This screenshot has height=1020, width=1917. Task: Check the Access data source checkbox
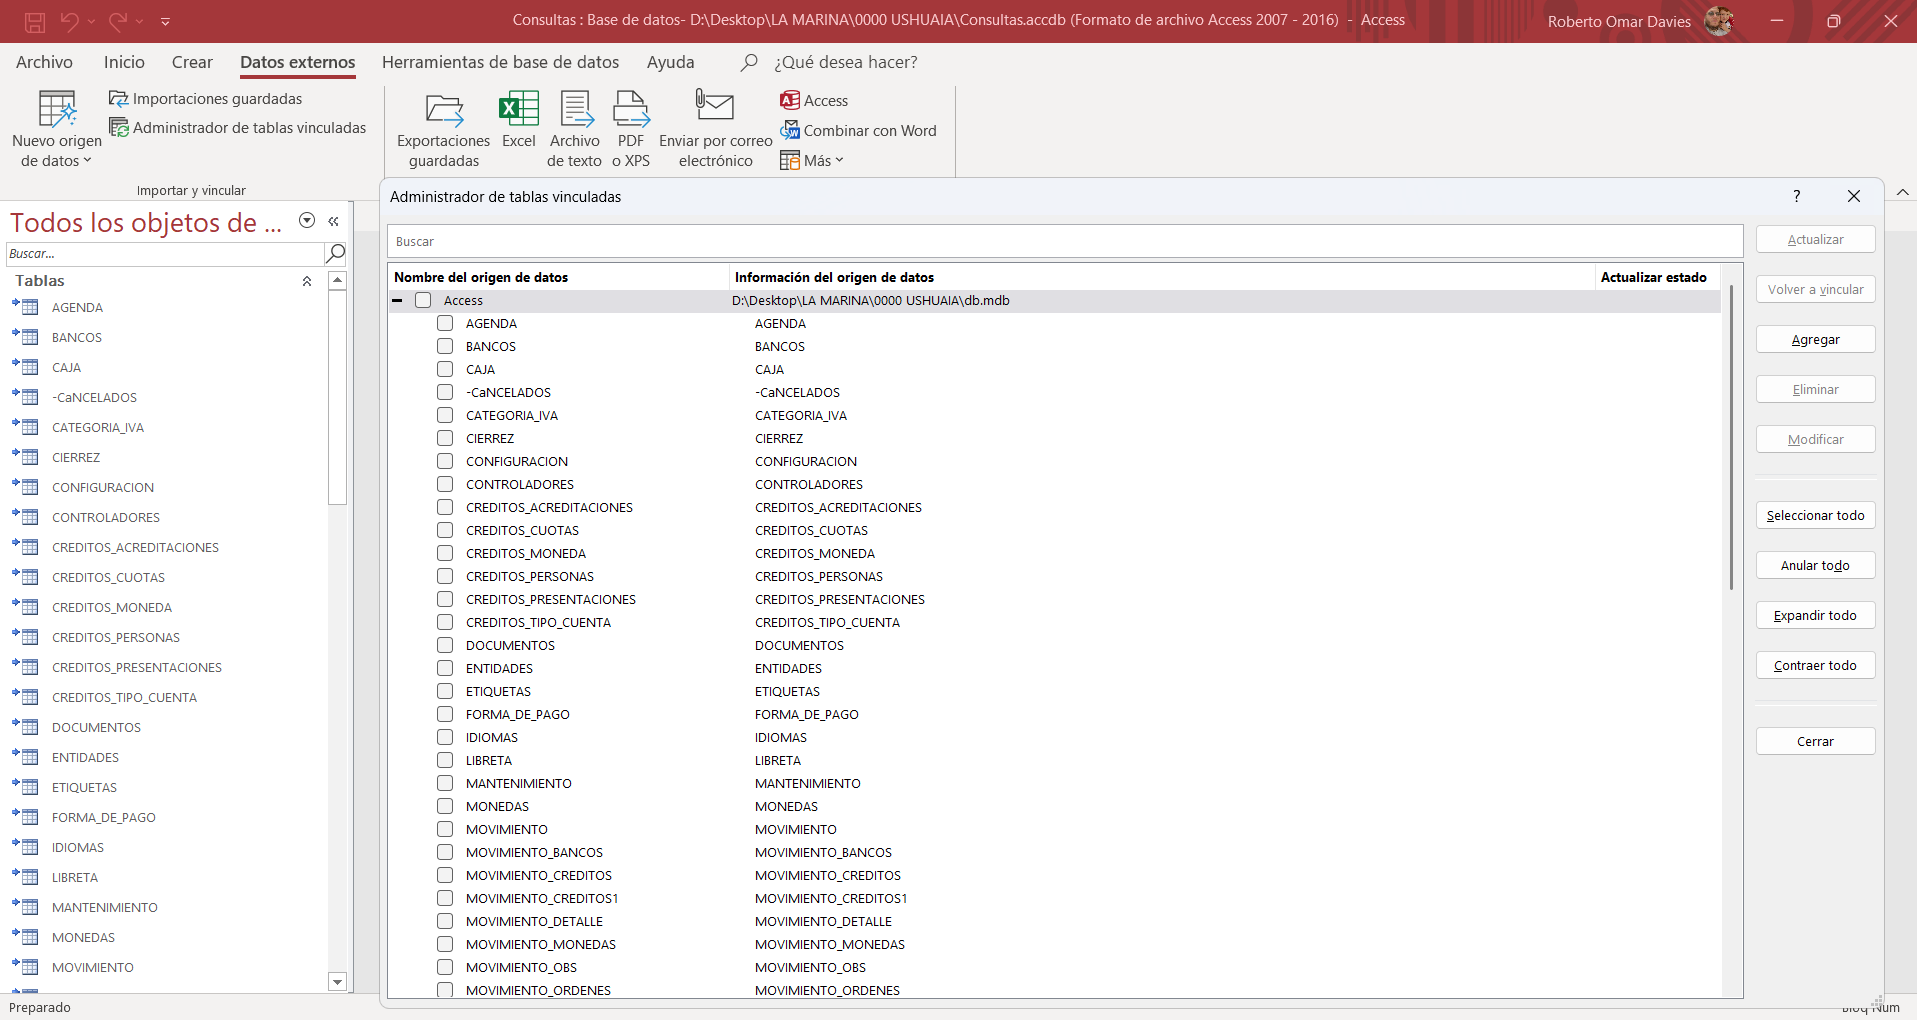click(x=423, y=300)
